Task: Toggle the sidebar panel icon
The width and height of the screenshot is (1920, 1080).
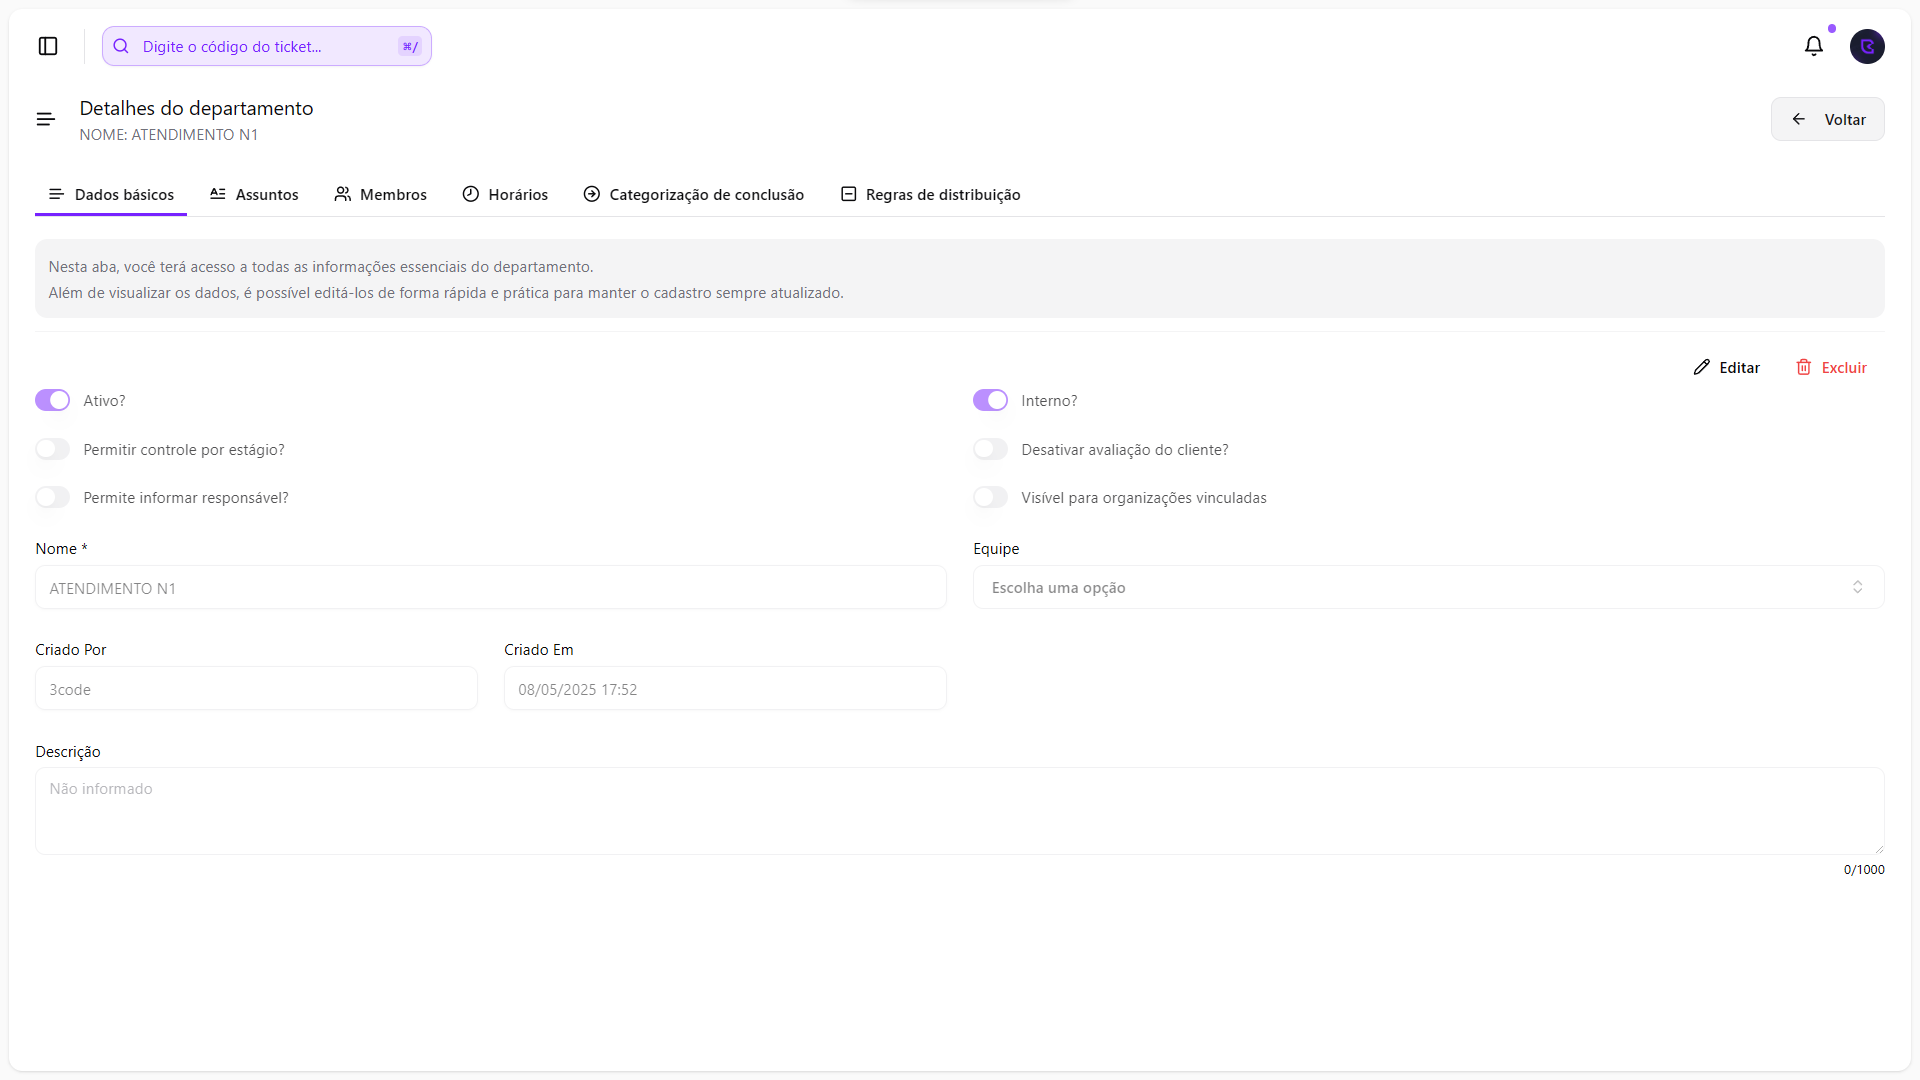Action: point(48,46)
